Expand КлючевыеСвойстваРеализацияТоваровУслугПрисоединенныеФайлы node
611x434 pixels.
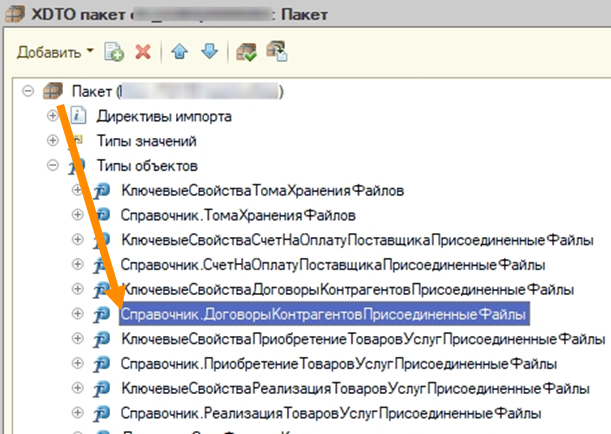tap(78, 388)
